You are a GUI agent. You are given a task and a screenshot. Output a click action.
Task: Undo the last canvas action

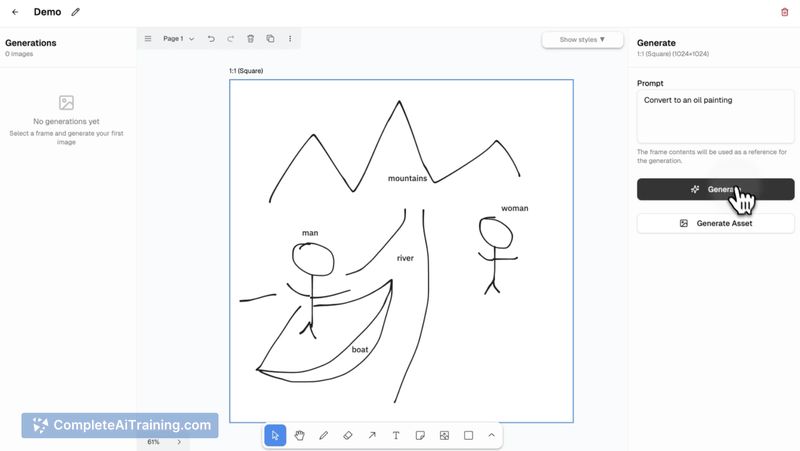click(x=211, y=39)
